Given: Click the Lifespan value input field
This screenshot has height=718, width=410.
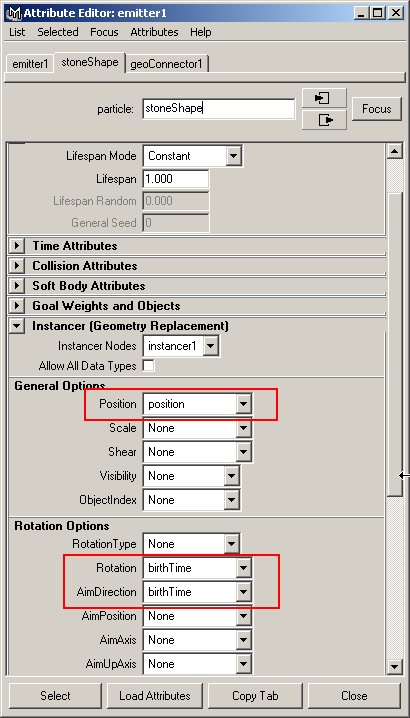Looking at the screenshot, I should pyautogui.click(x=176, y=179).
